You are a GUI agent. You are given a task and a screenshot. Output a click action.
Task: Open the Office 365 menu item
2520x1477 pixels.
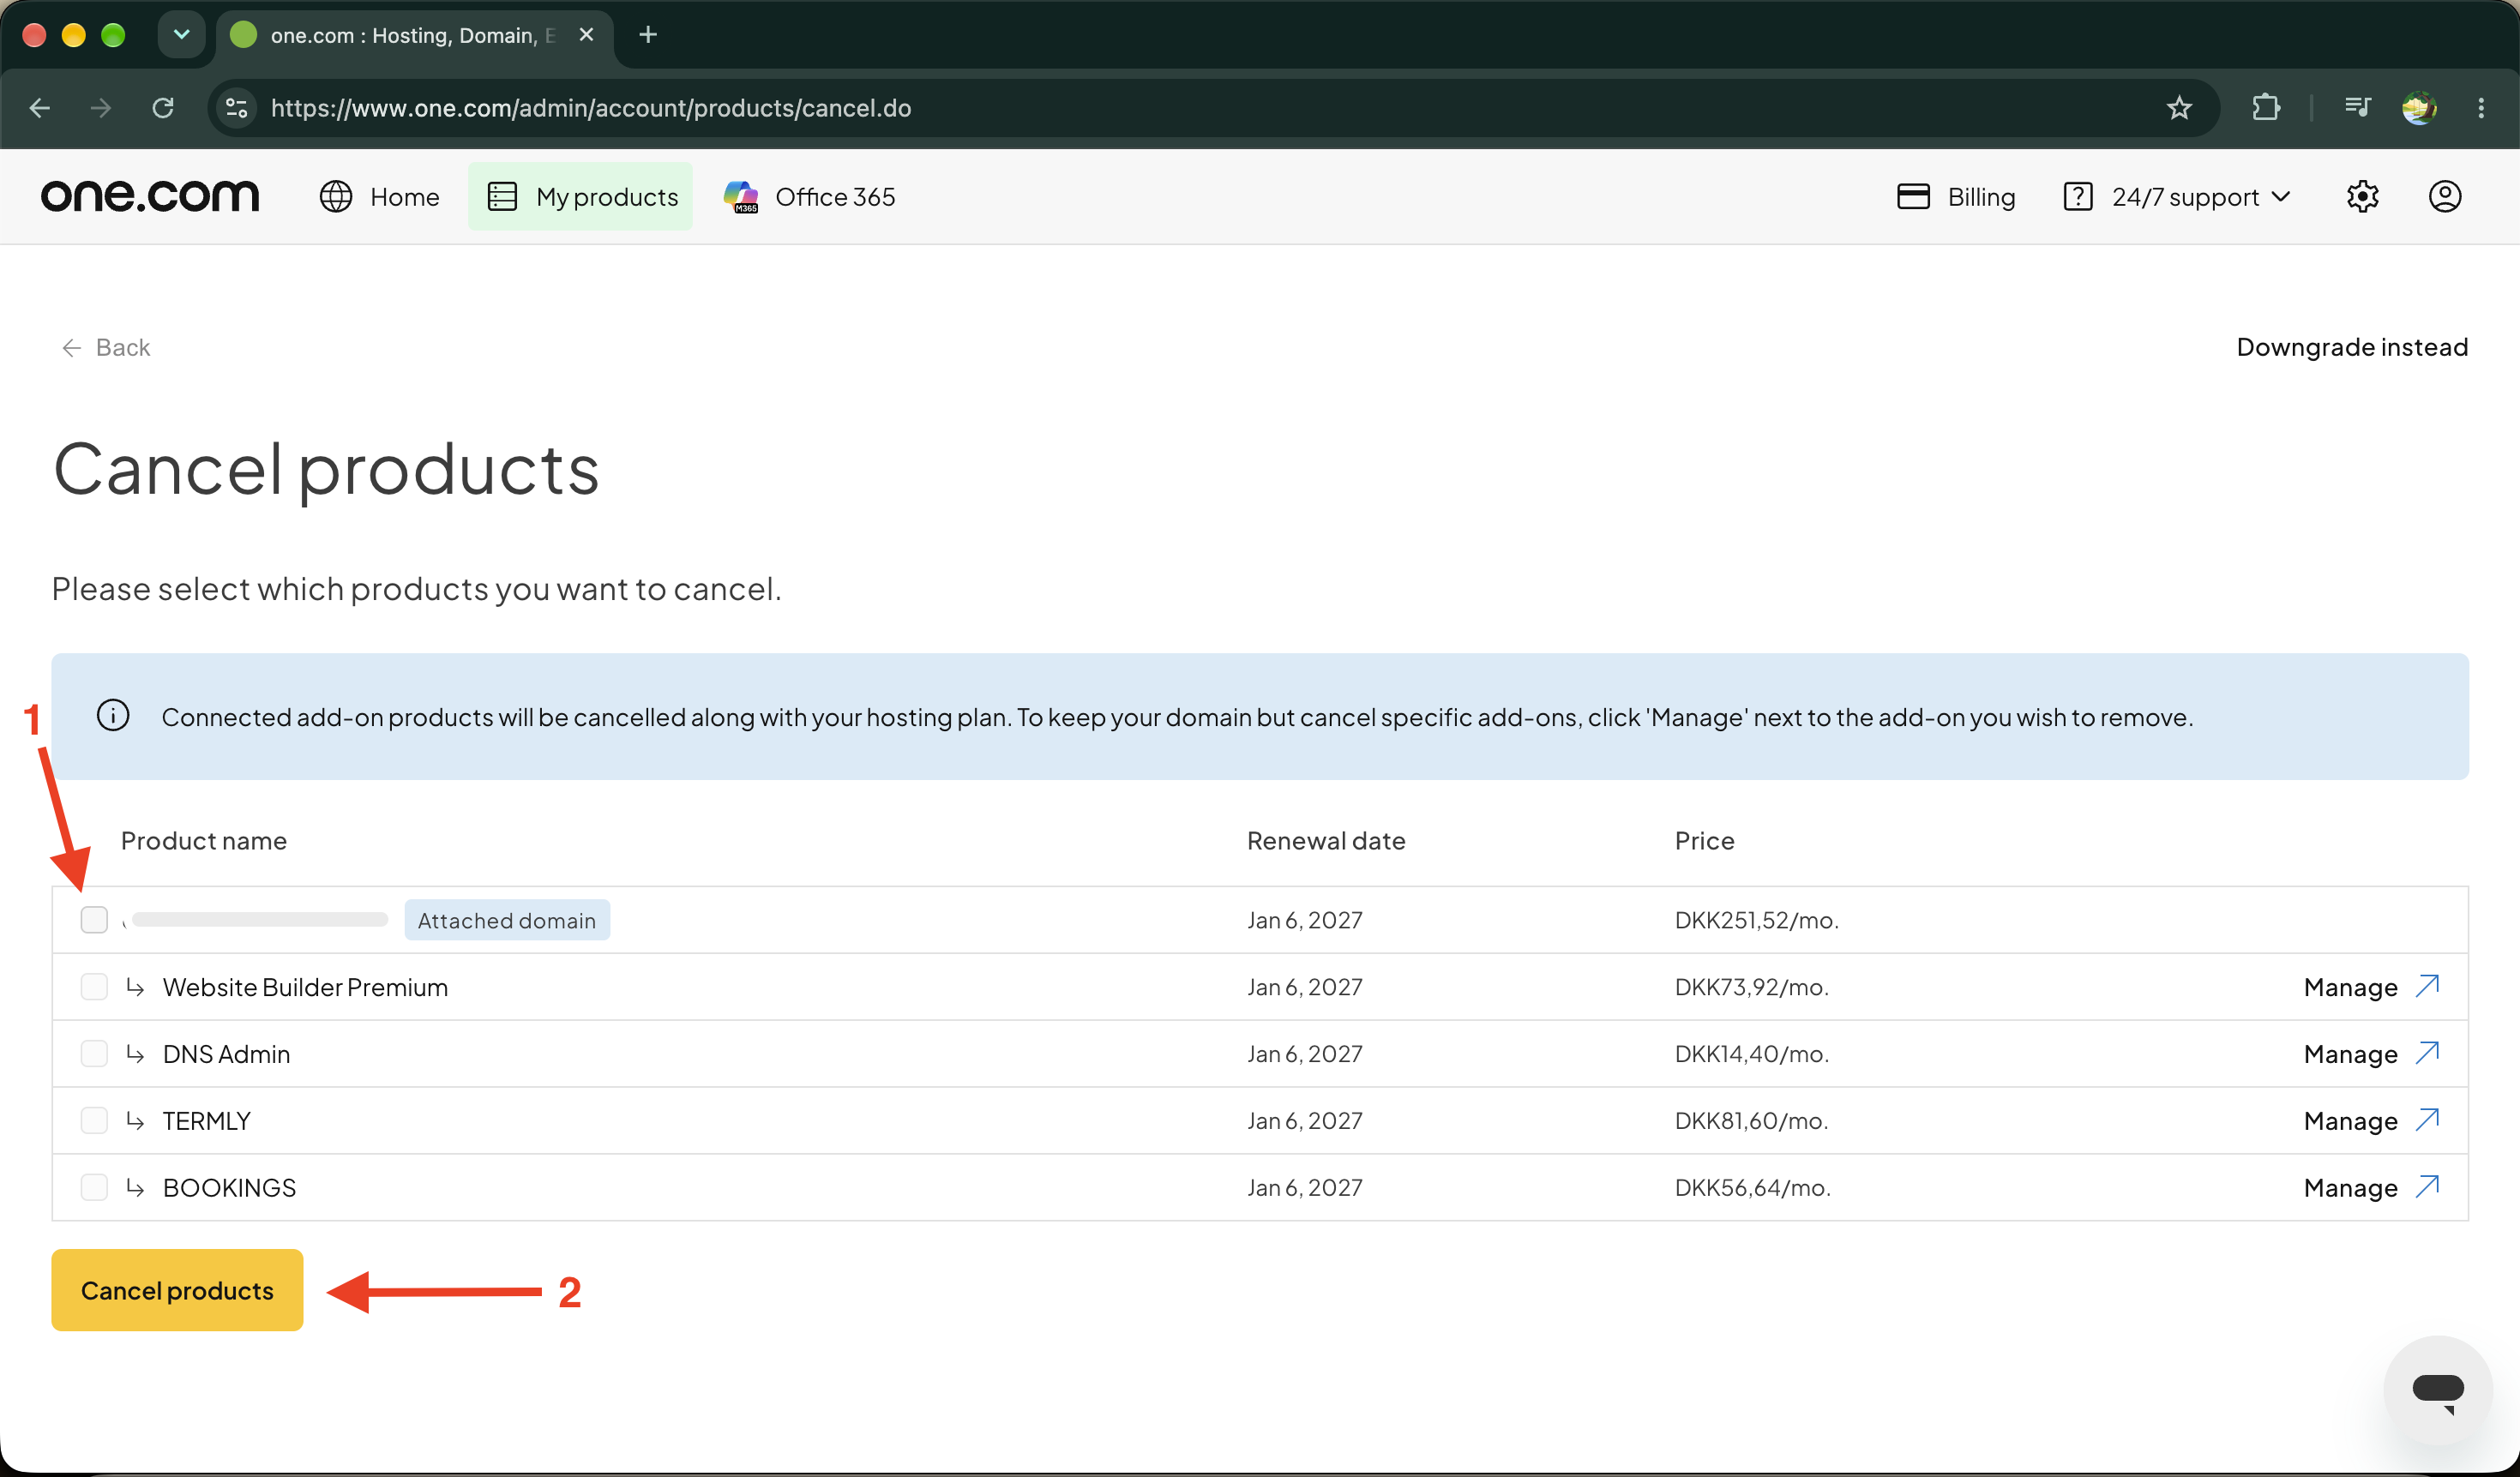pos(809,197)
